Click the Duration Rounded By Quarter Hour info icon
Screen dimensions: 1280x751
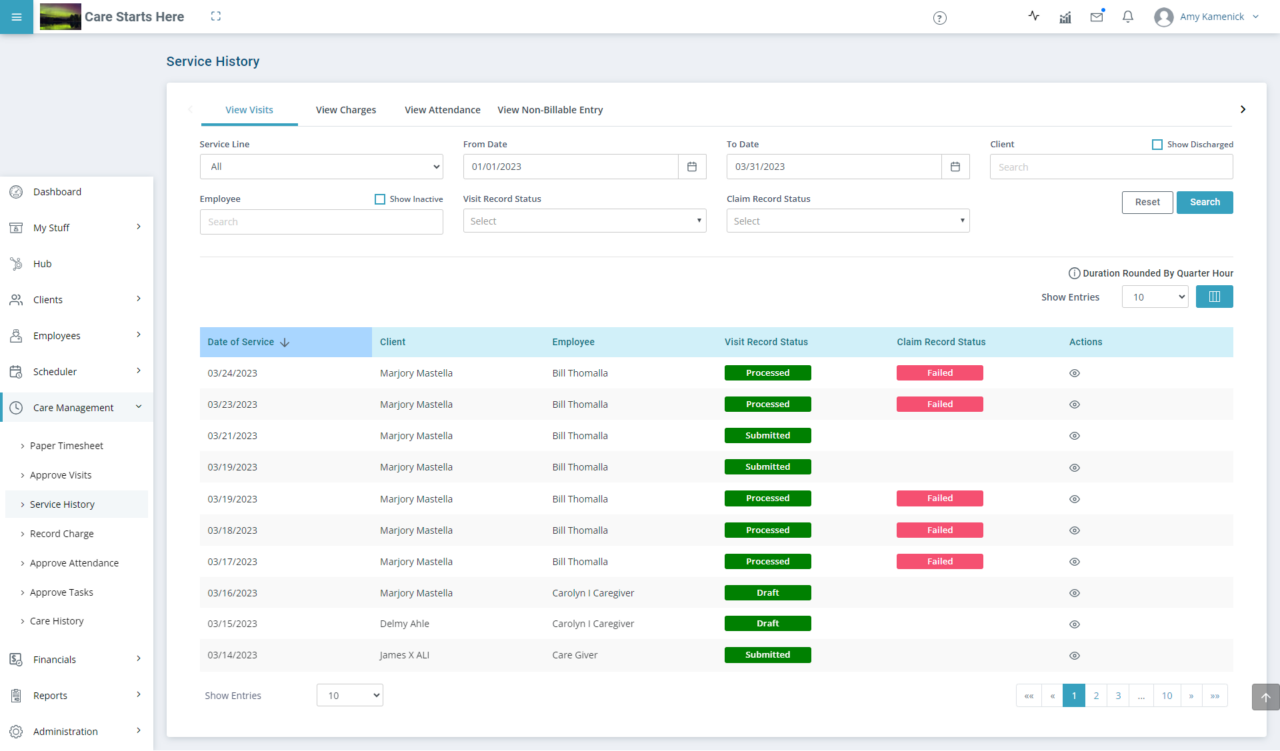coord(1073,272)
